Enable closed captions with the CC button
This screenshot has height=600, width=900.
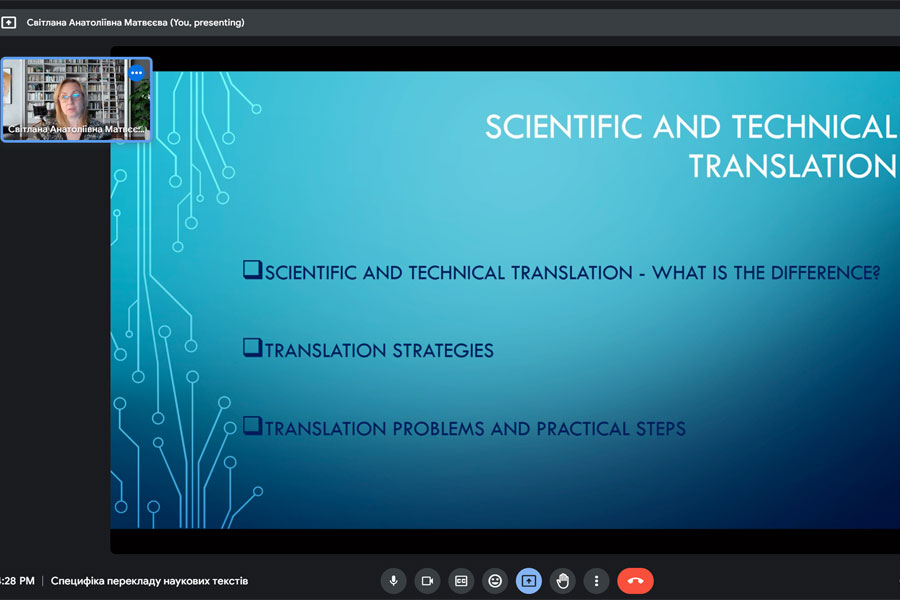[x=461, y=580]
